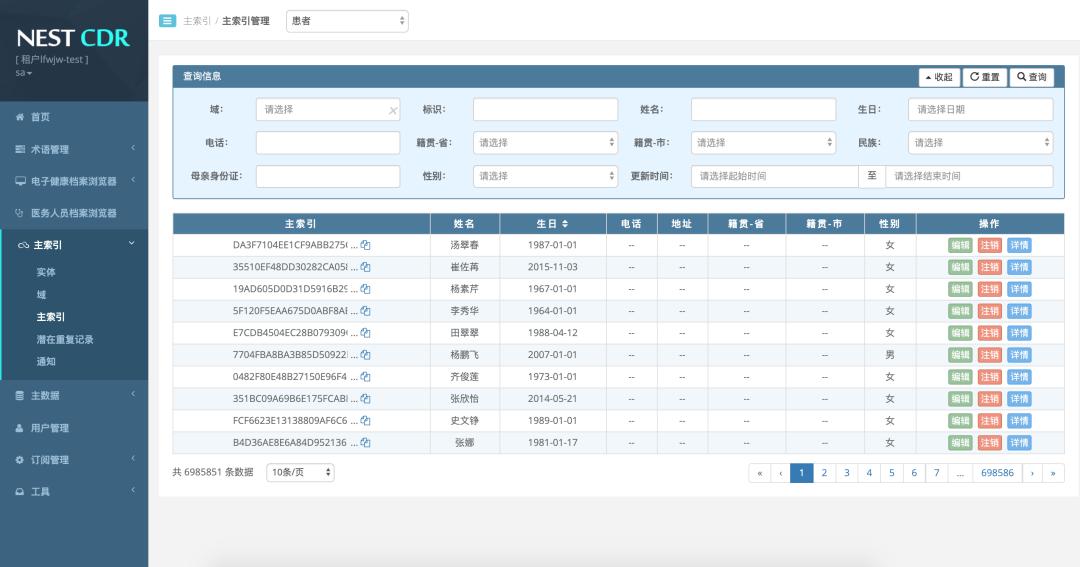Select 通知 submenu item
1080x567 pixels.
tap(46, 361)
